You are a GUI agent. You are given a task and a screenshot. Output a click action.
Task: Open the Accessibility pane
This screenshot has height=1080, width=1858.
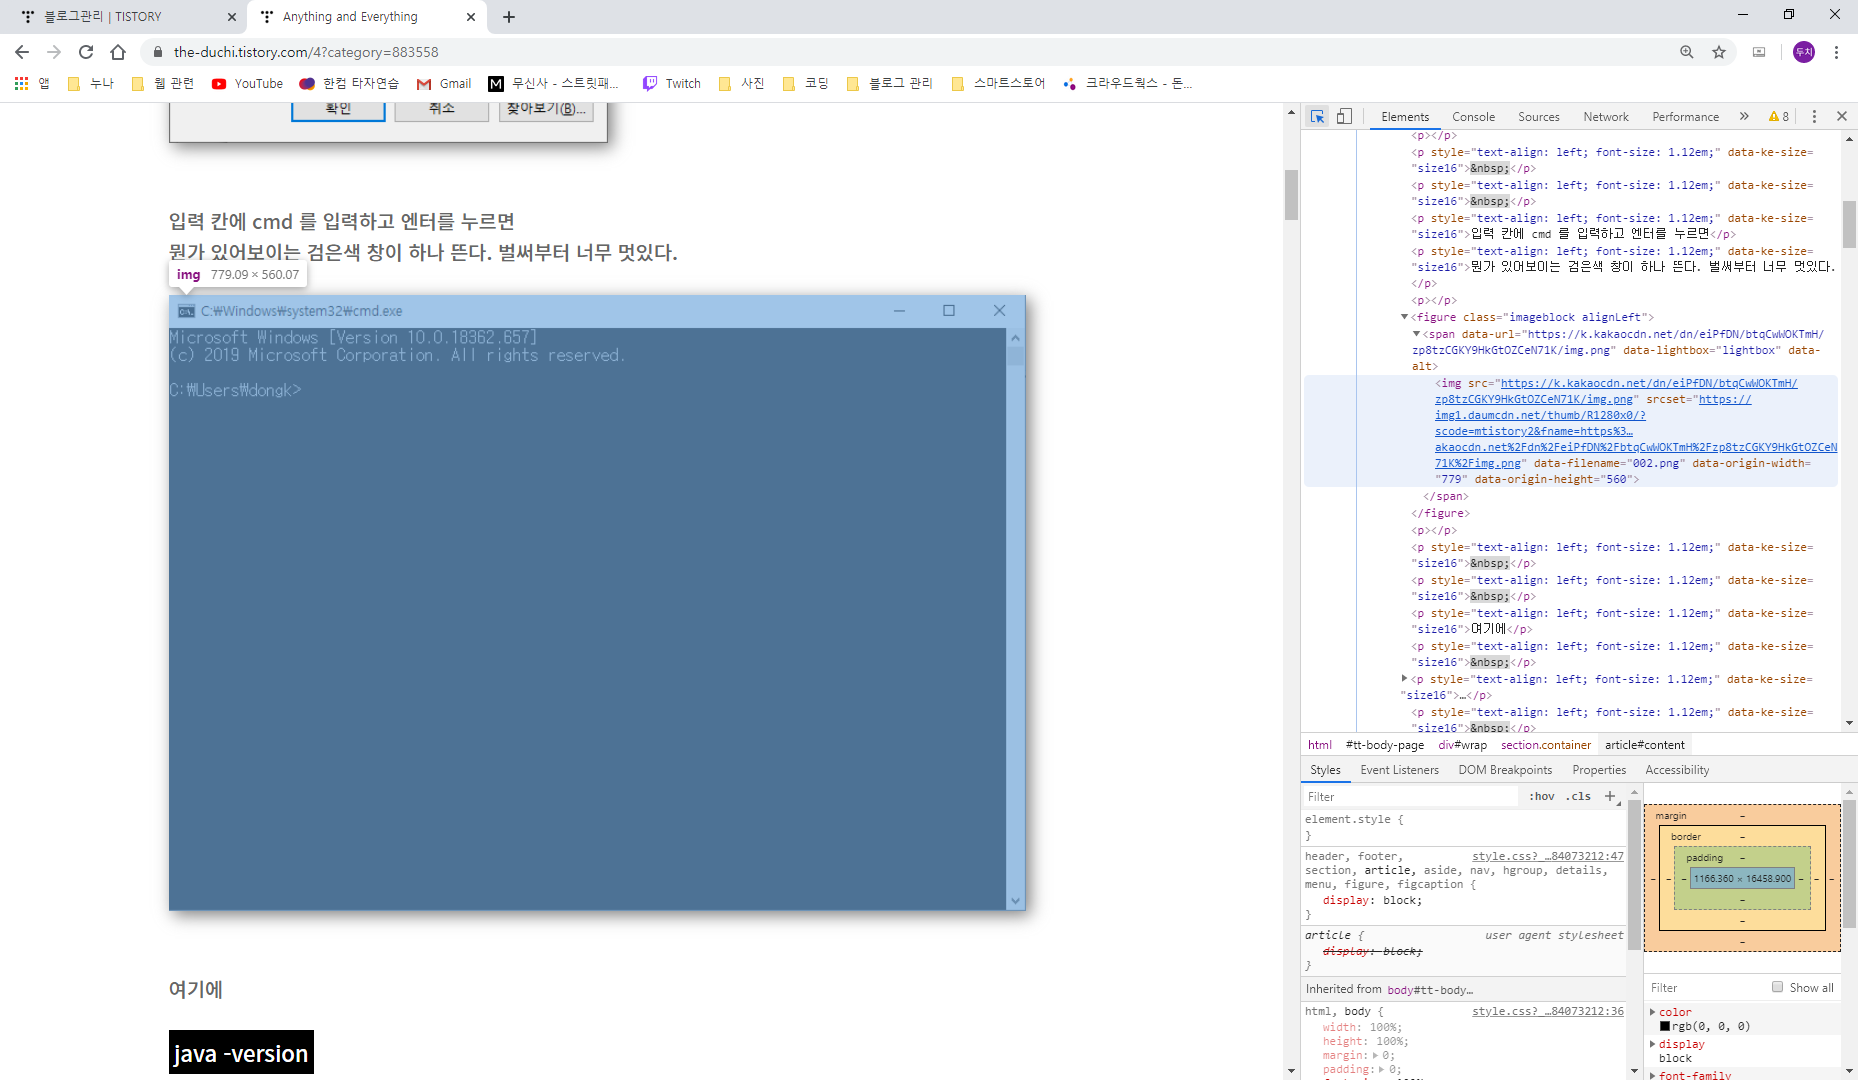(1677, 770)
